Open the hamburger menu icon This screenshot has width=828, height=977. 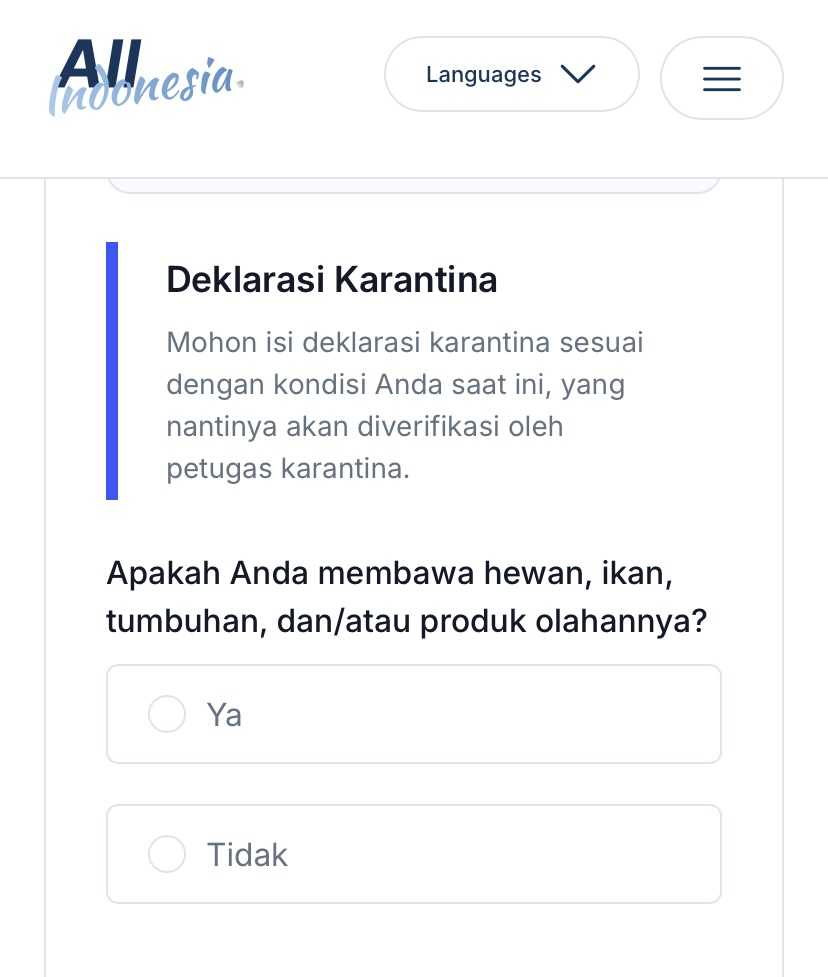pos(721,79)
